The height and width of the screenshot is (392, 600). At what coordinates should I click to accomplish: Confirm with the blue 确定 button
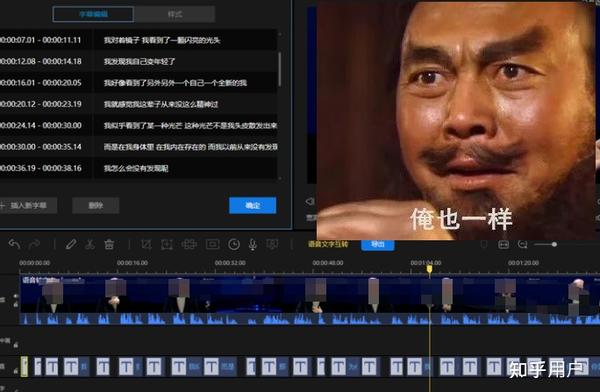pos(253,206)
